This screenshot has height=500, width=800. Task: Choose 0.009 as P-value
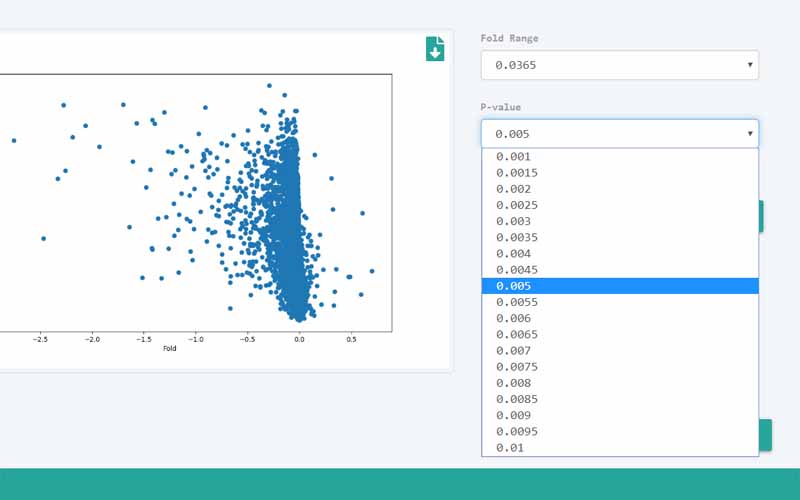[619, 415]
